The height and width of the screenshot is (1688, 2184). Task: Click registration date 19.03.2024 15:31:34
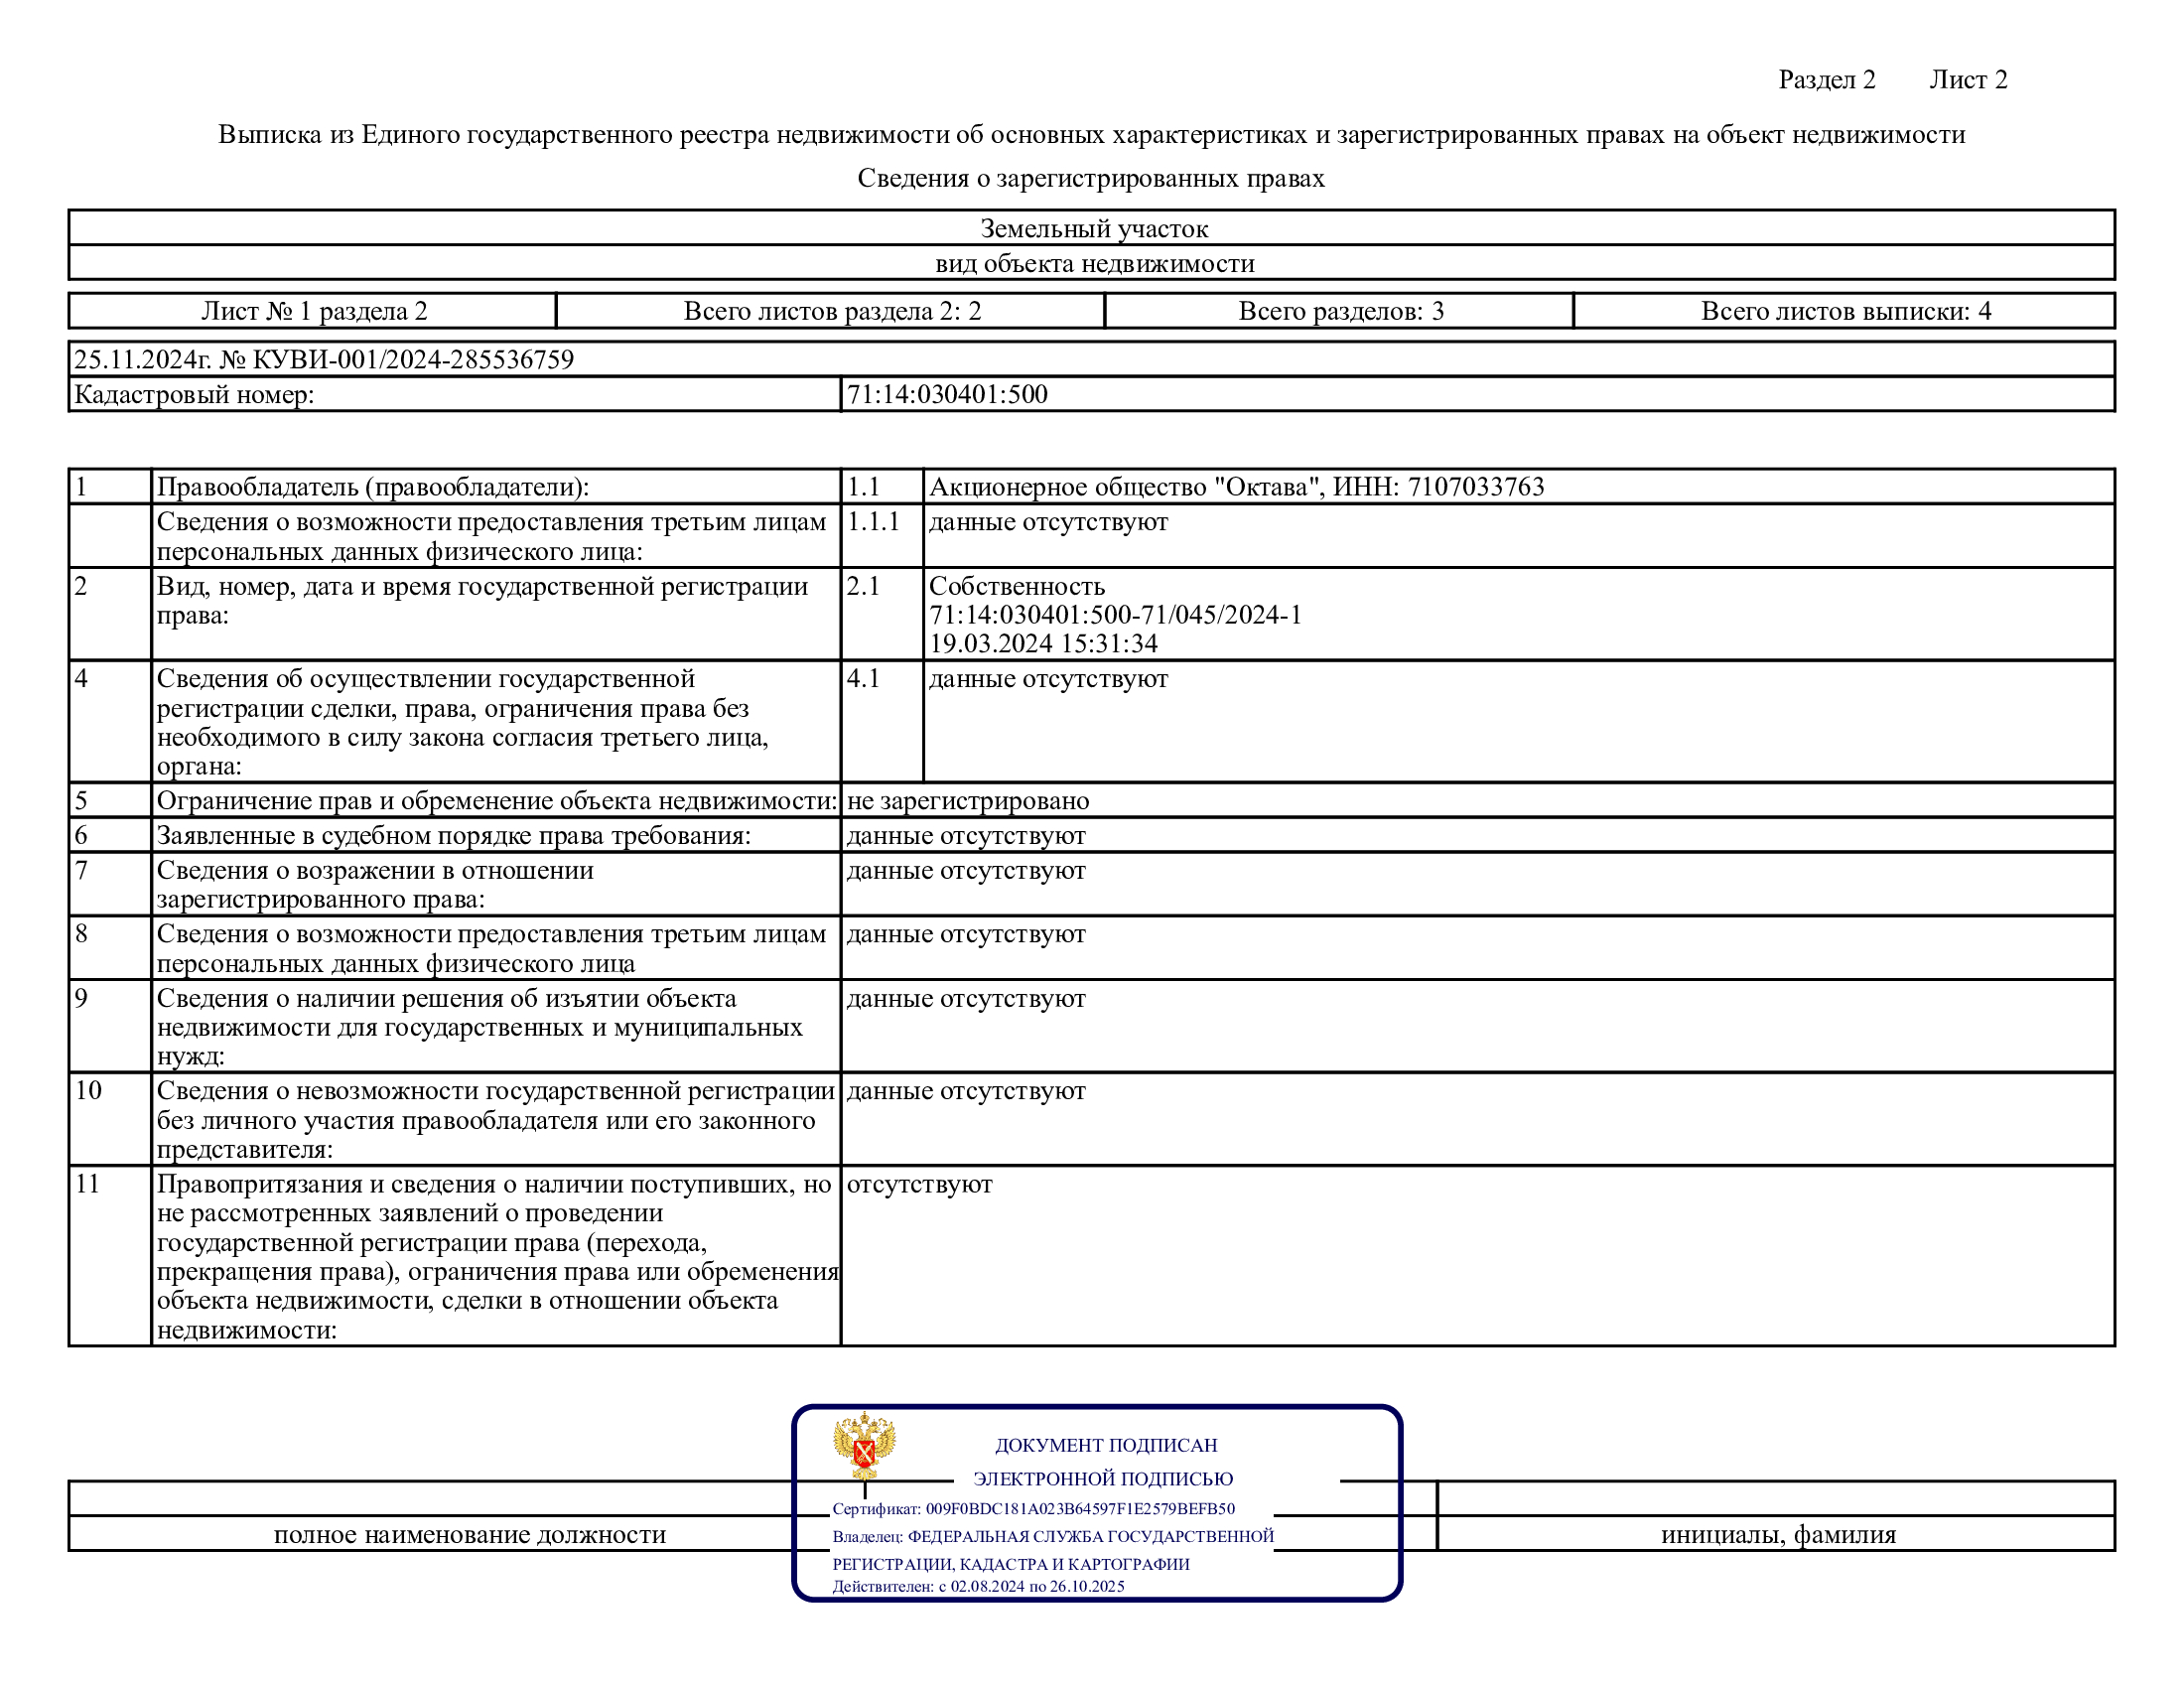click(x=1043, y=644)
